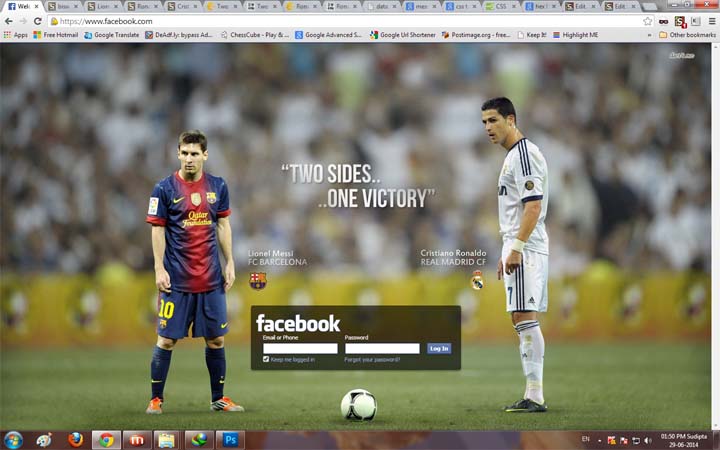Open the green globe download manager icon
Screen dimensions: 720x450
(199, 440)
